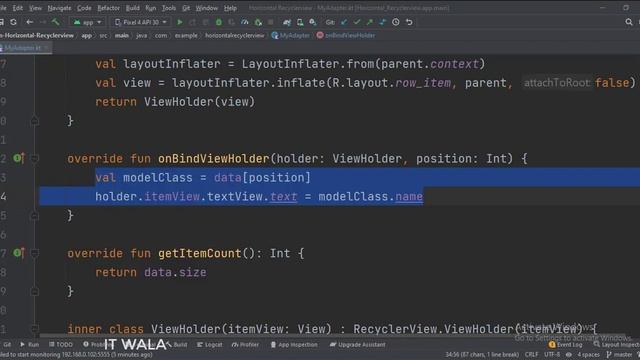Open the Logcat tool window

click(x=210, y=344)
